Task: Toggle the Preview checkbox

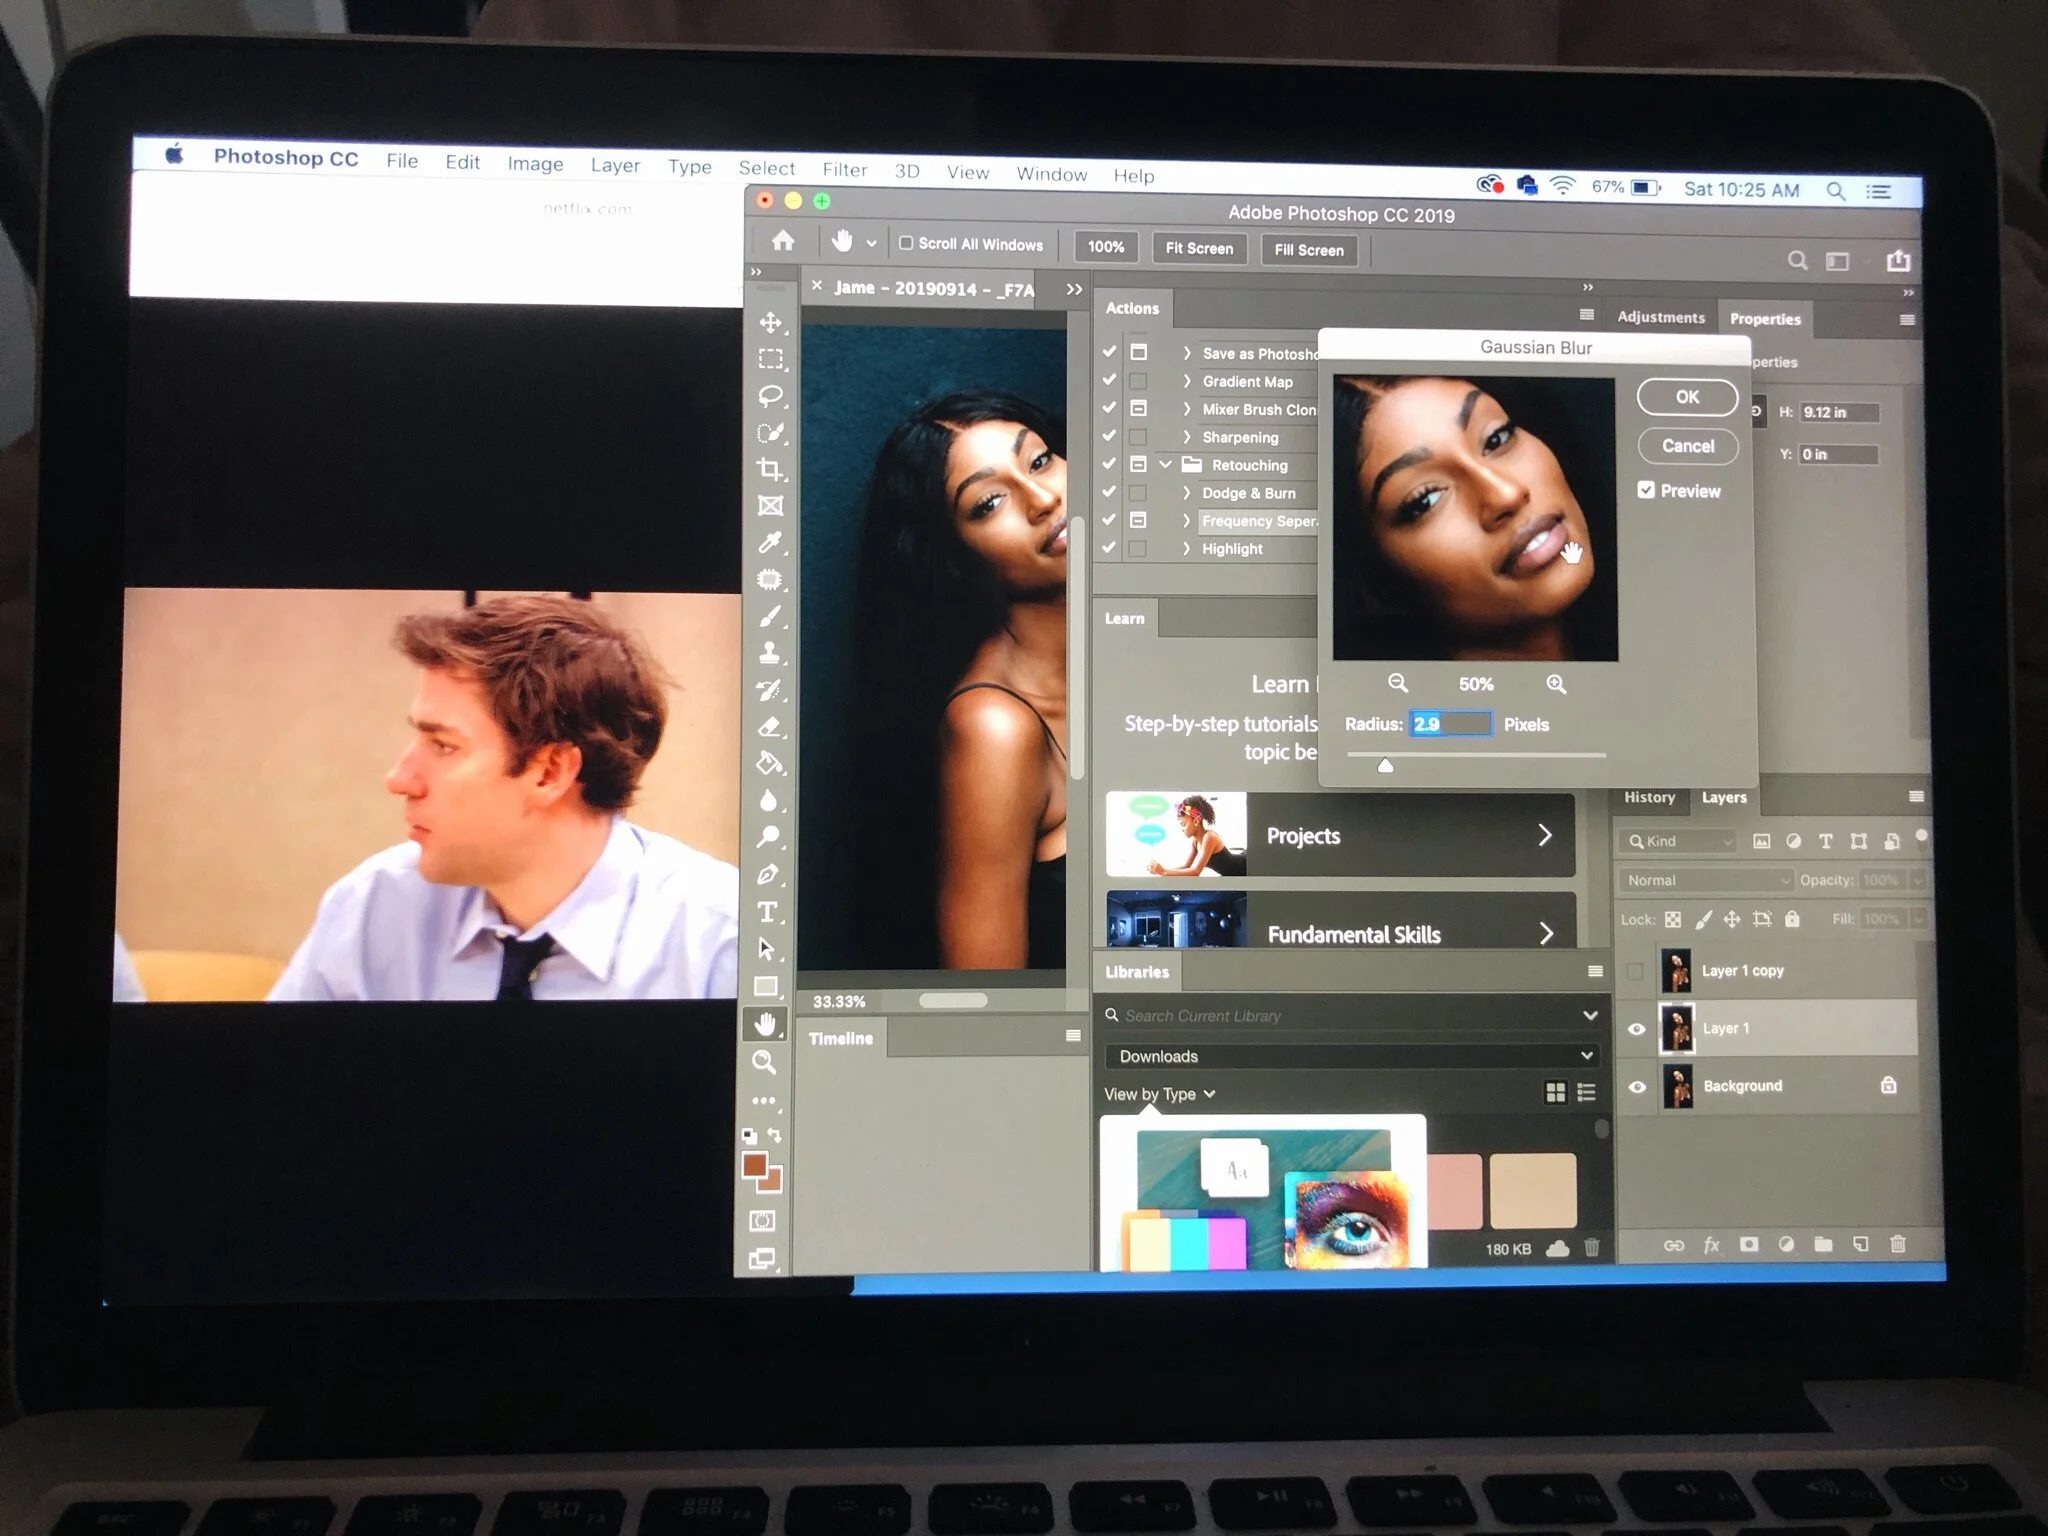Action: (1646, 490)
